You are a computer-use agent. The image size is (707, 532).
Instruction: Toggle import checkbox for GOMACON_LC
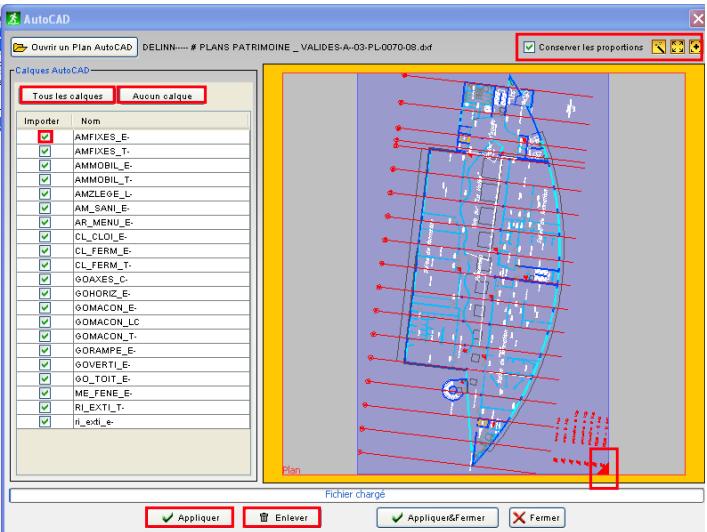[x=45, y=322]
